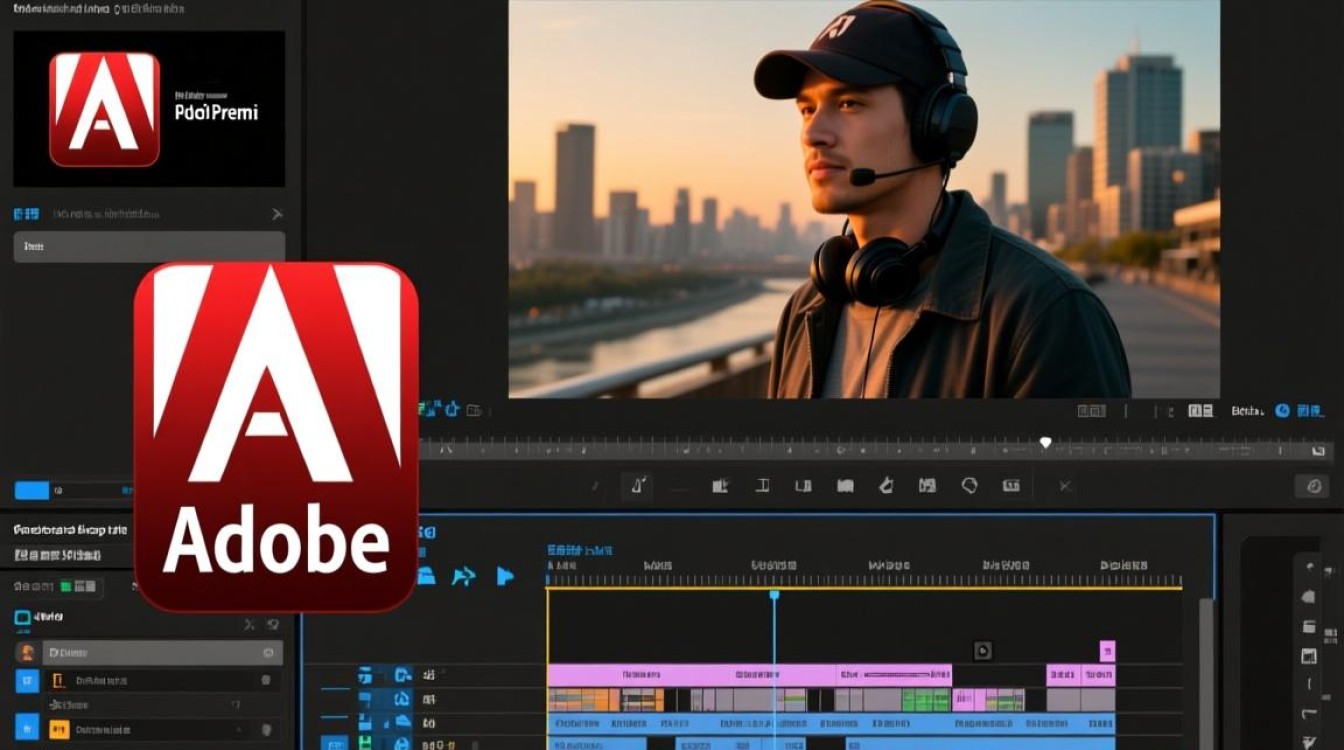
Task: Click the yellow icon in the bottom project row
Action: point(59,729)
